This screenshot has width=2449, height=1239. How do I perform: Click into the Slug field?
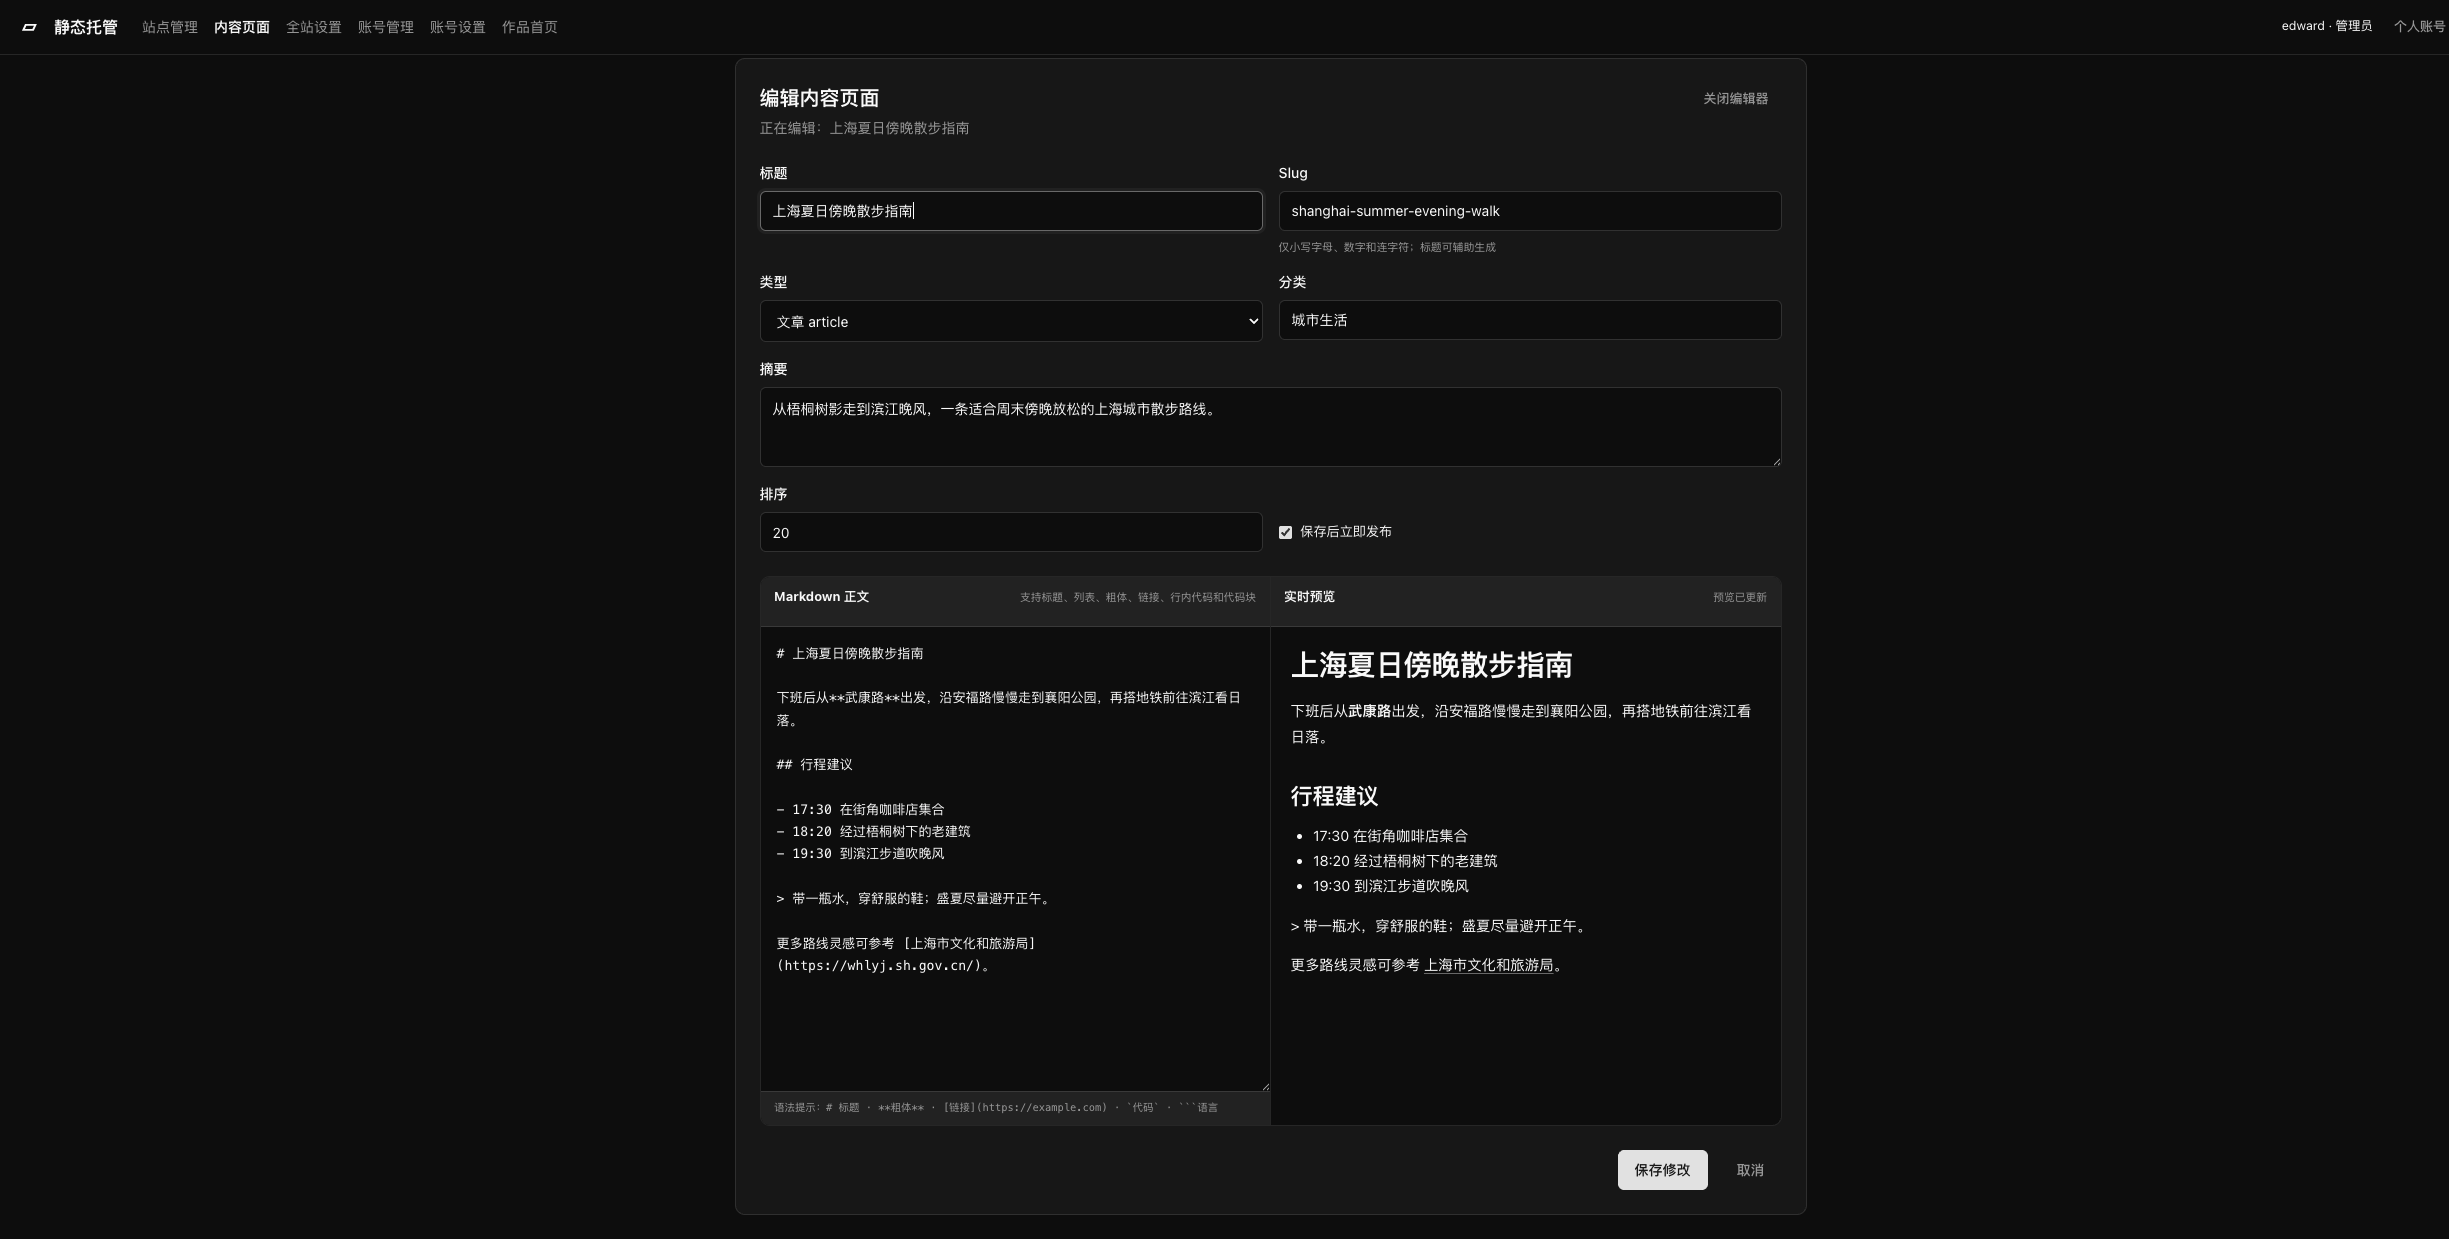[1530, 211]
